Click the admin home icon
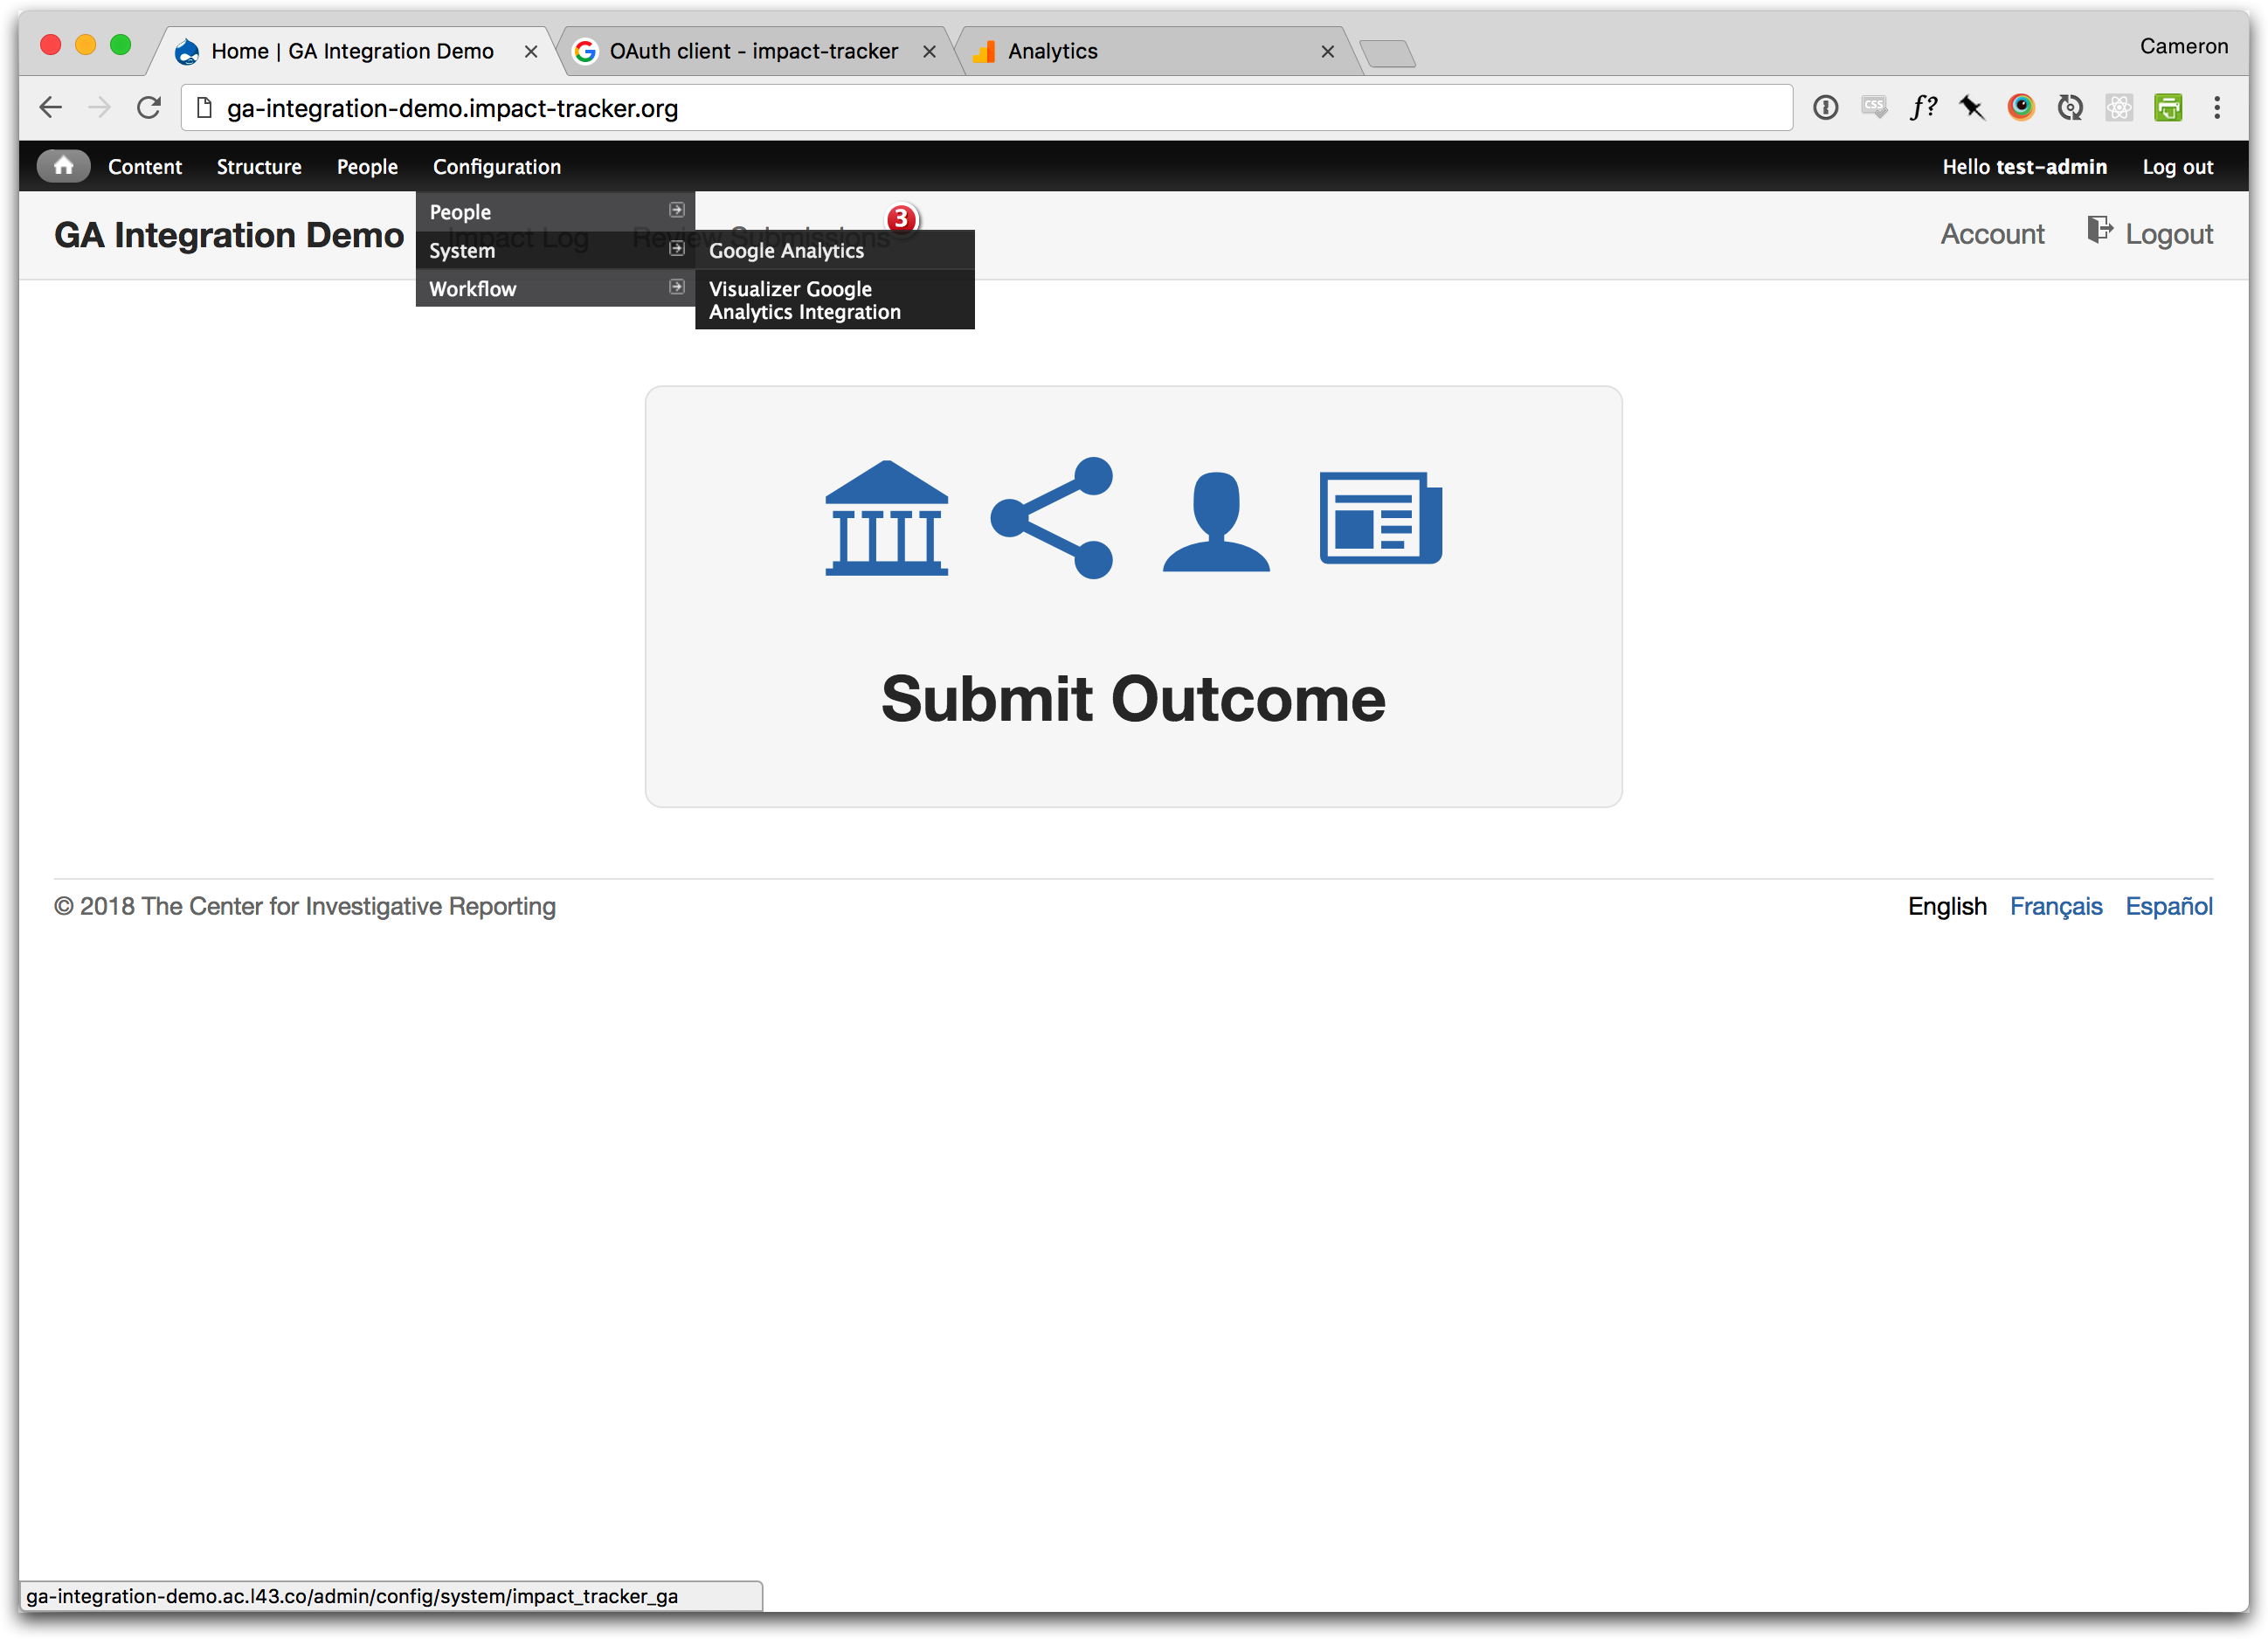 pyautogui.click(x=63, y=166)
